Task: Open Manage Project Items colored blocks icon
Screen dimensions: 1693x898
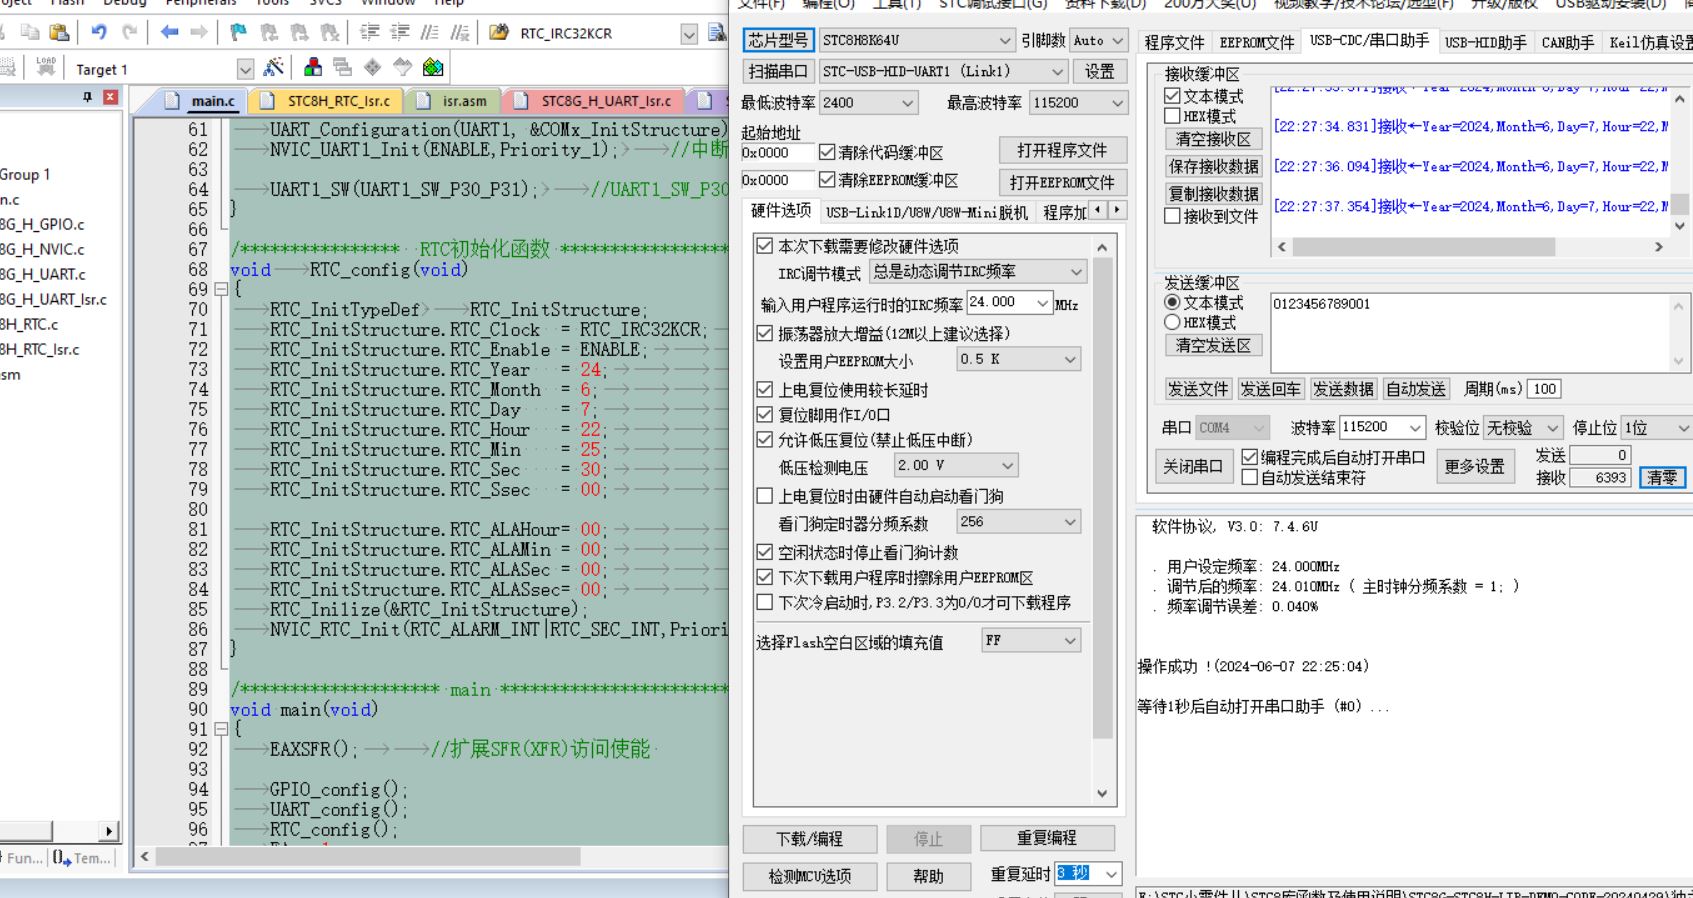Action: [x=313, y=67]
